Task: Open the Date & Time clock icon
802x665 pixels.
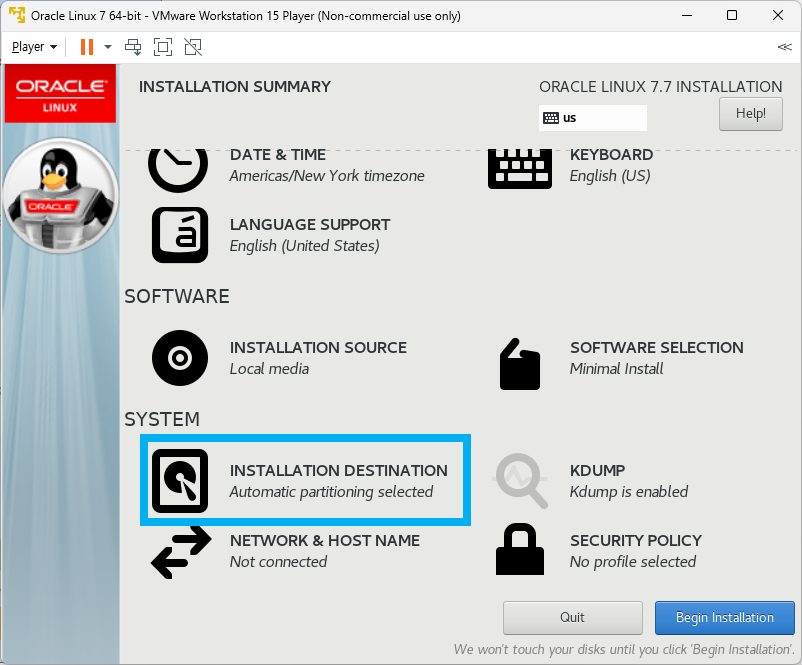Action: [178, 170]
